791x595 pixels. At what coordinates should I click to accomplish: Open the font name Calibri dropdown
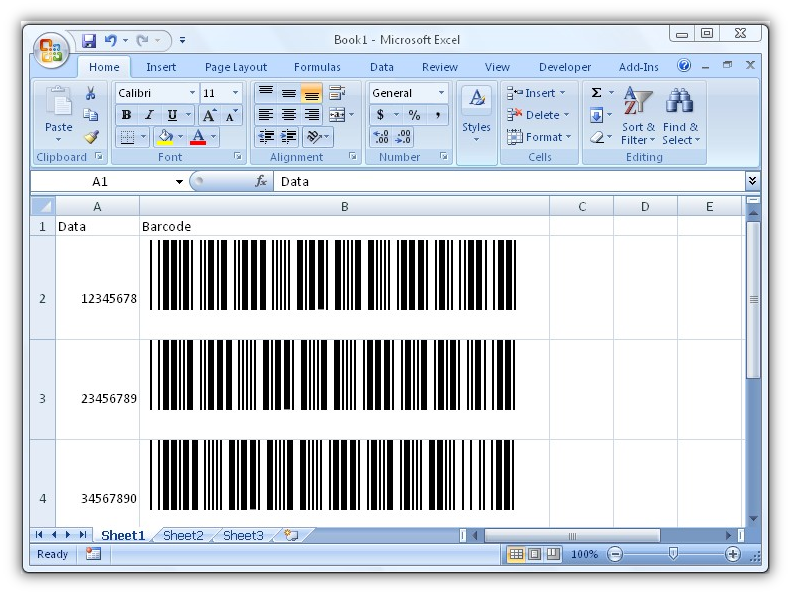coord(192,93)
